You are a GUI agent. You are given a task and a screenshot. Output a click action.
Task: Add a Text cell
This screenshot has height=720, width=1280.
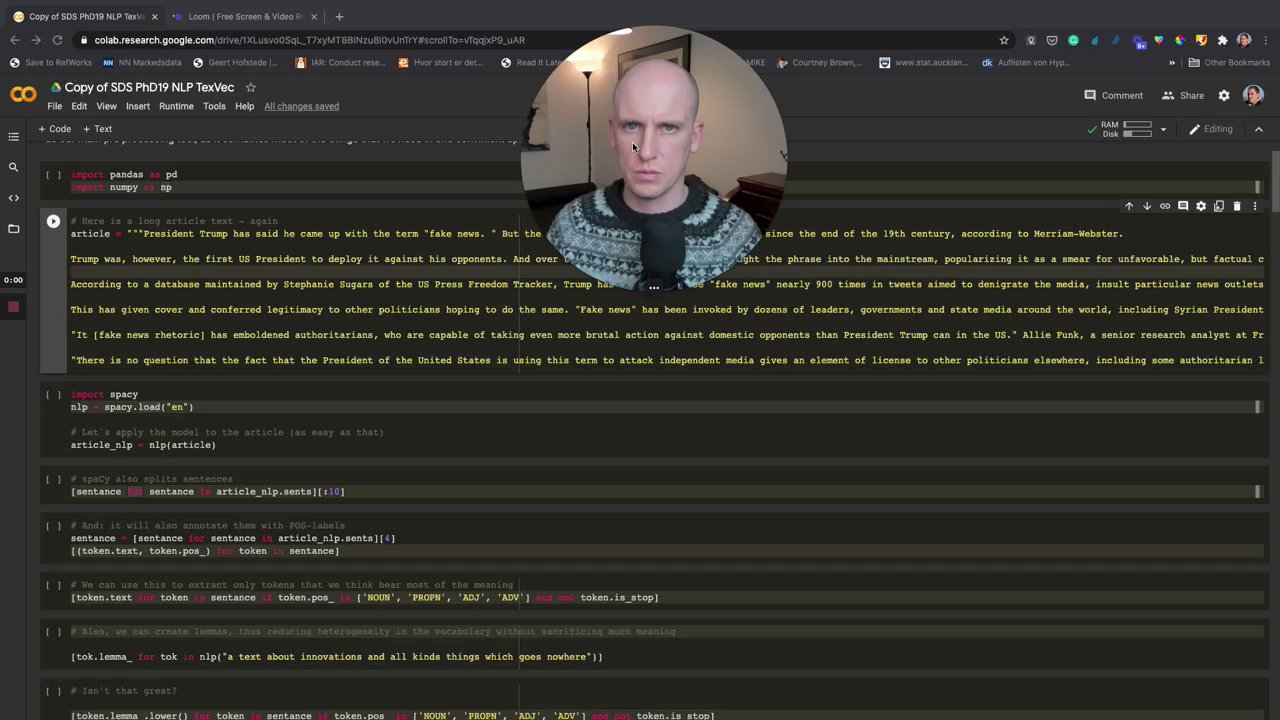pyautogui.click(x=97, y=129)
